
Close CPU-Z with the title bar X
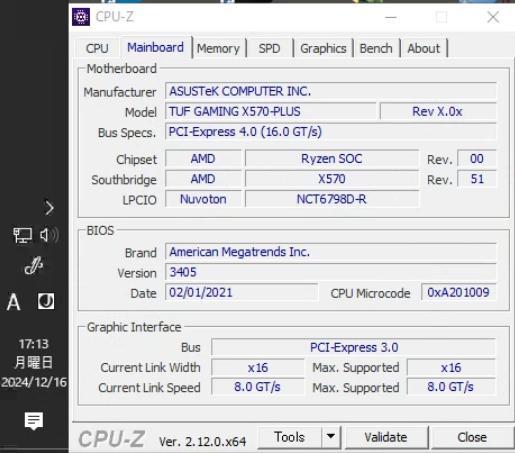tap(493, 17)
